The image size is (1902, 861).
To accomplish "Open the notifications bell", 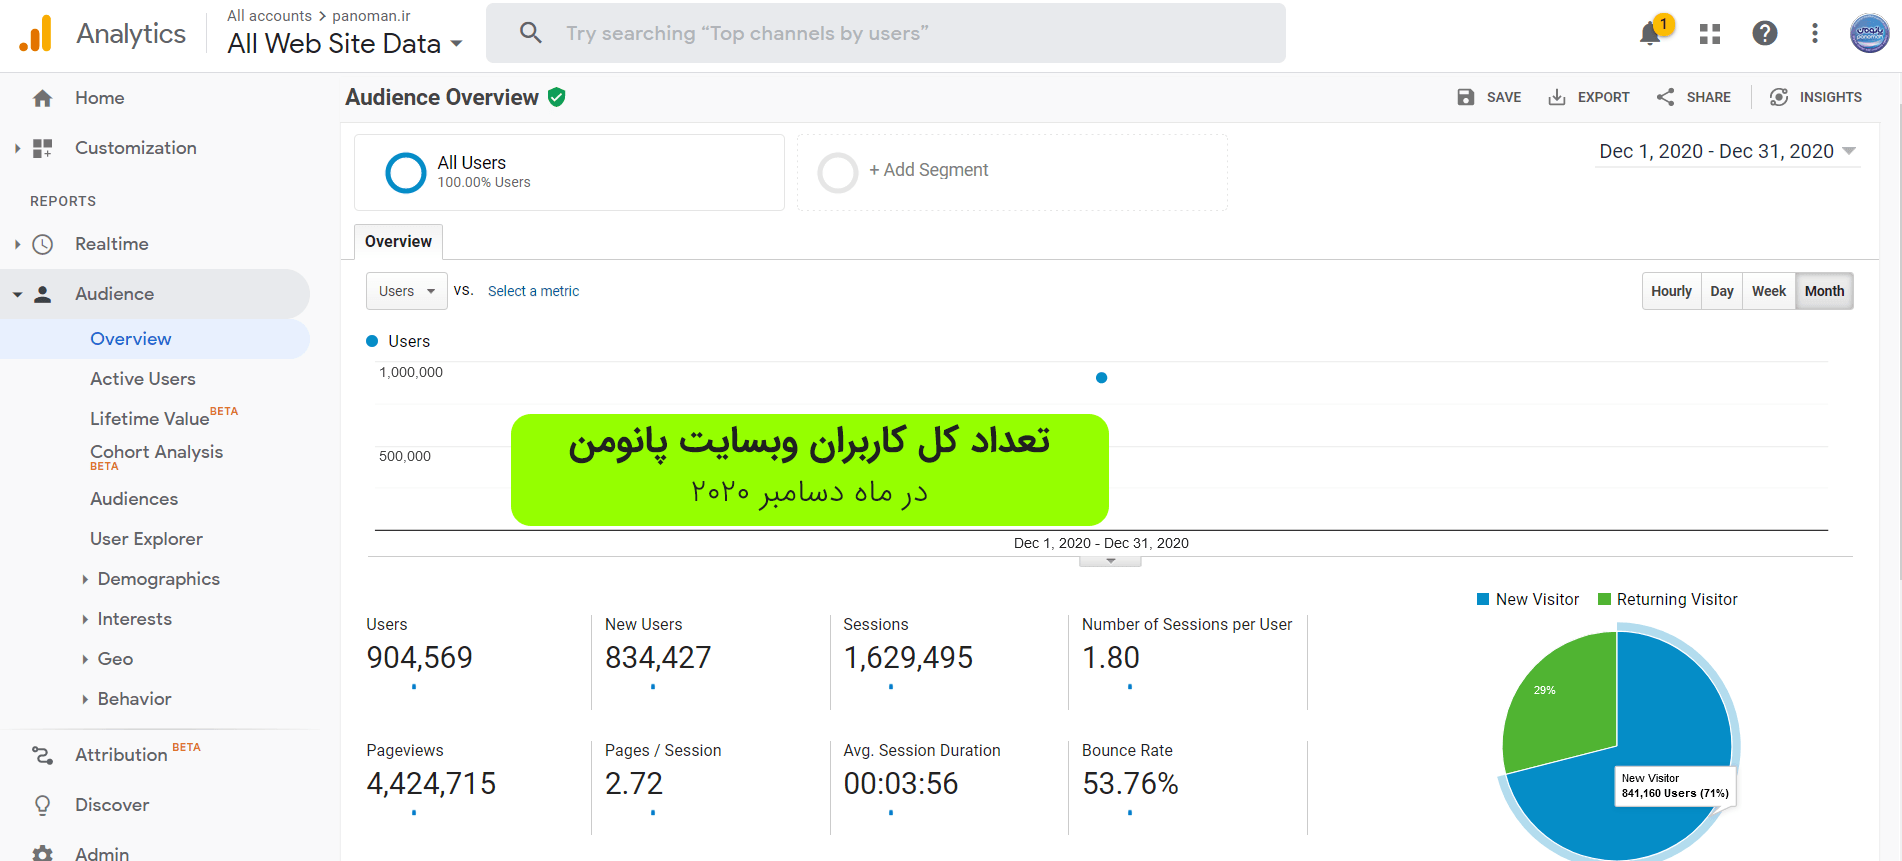I will (1651, 34).
